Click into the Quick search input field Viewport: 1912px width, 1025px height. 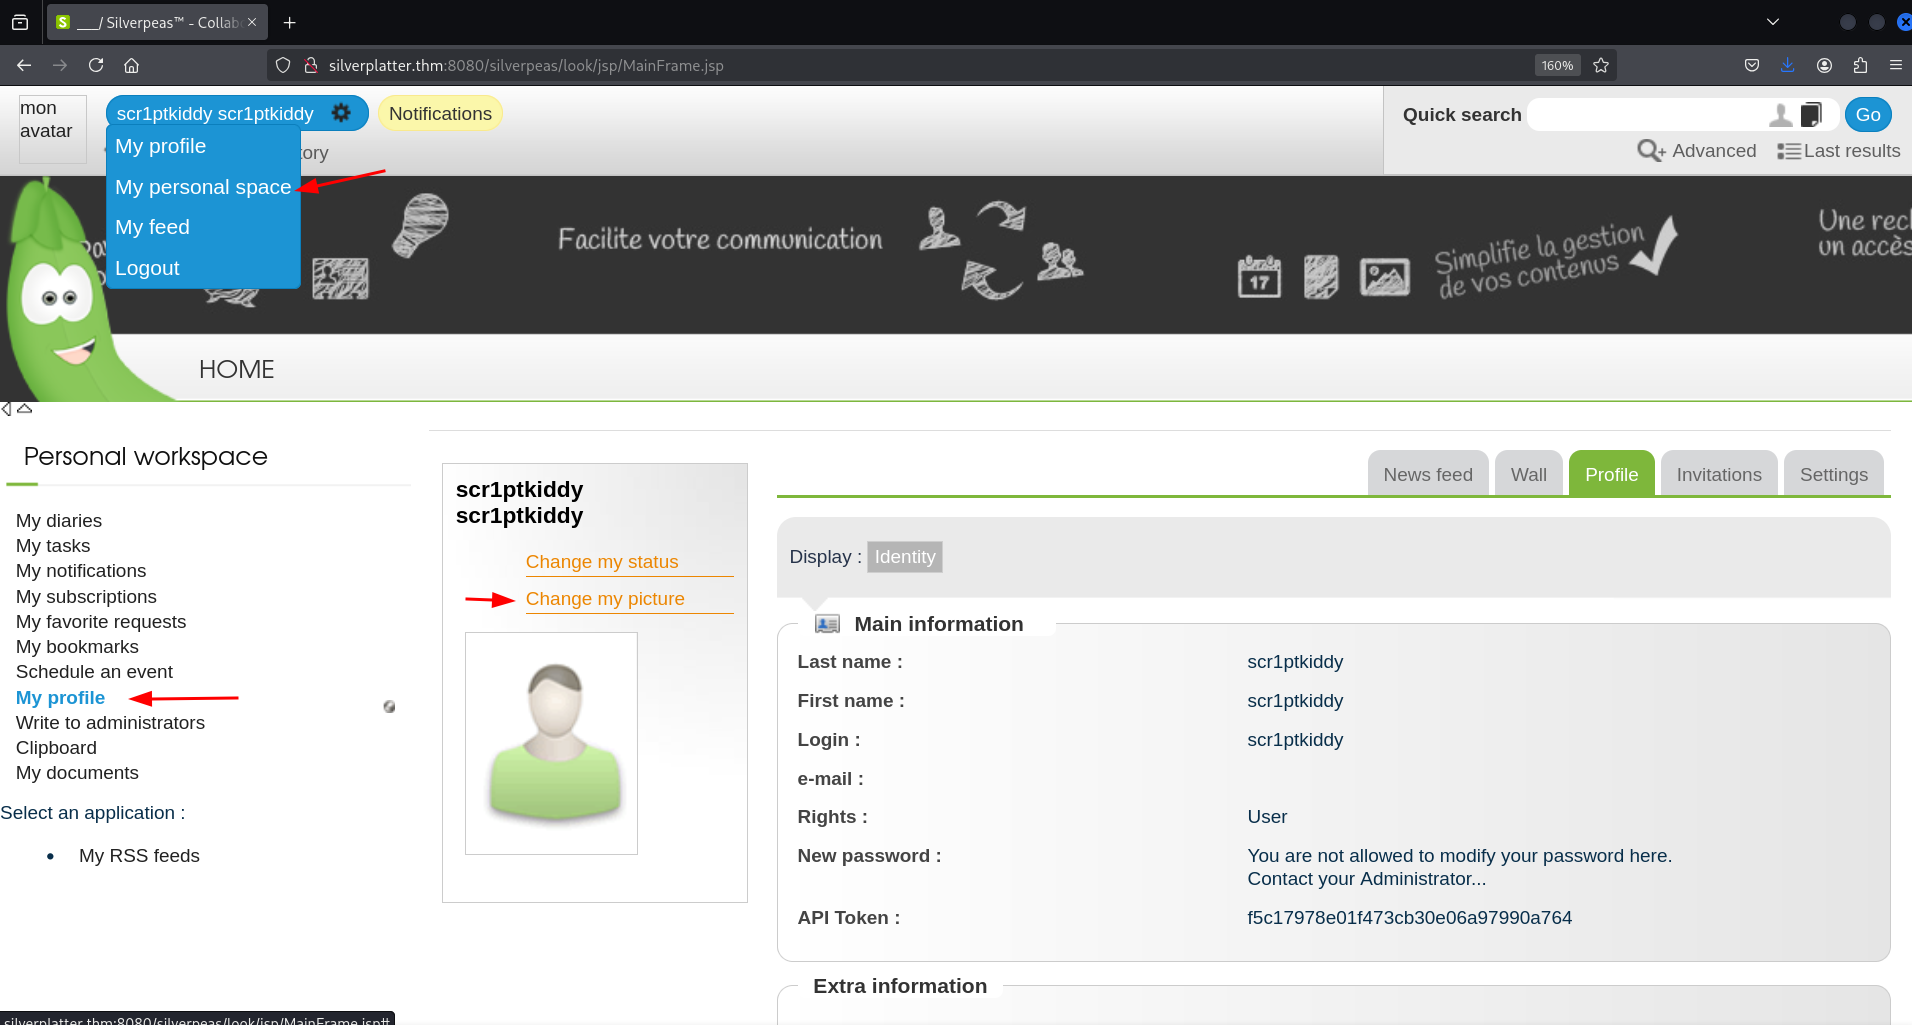[1645, 115]
